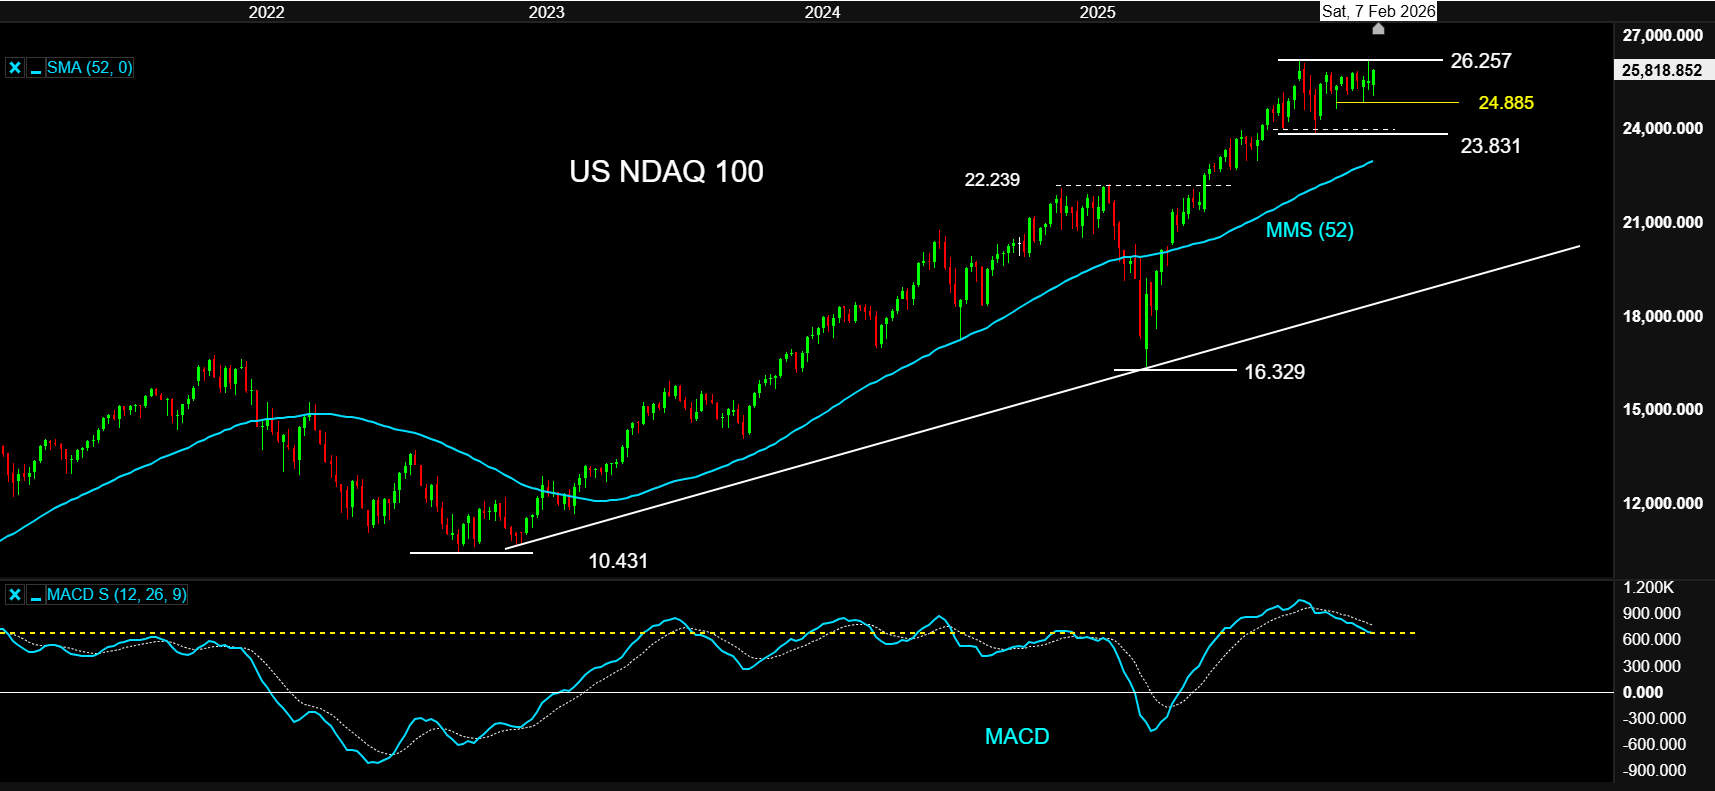Select the 23.831 support label
The image size is (1715, 791).
1490,146
